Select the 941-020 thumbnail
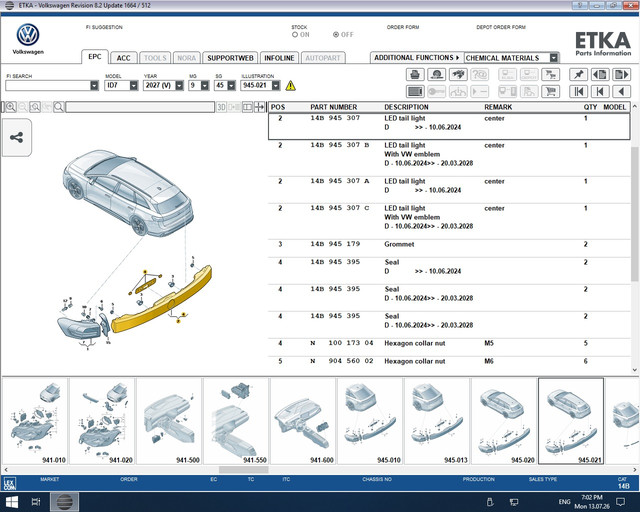The height and width of the screenshot is (512, 640). coord(102,421)
